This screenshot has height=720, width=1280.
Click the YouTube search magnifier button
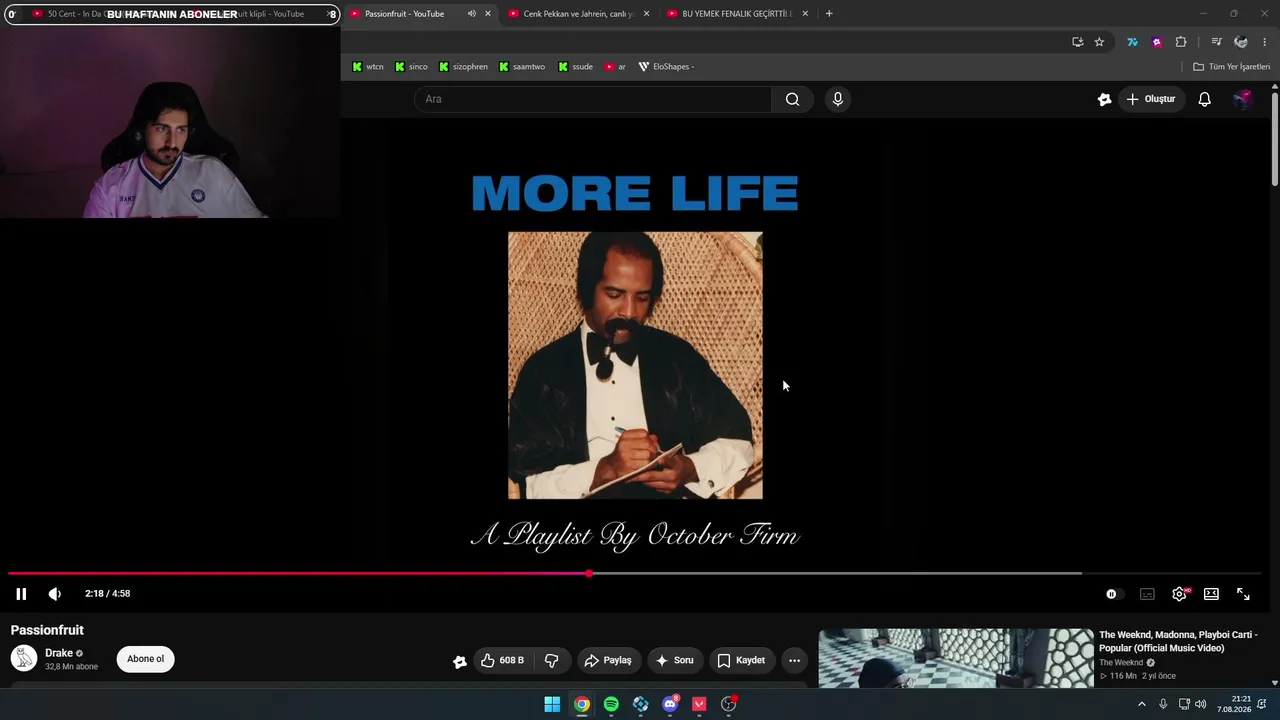coord(792,99)
